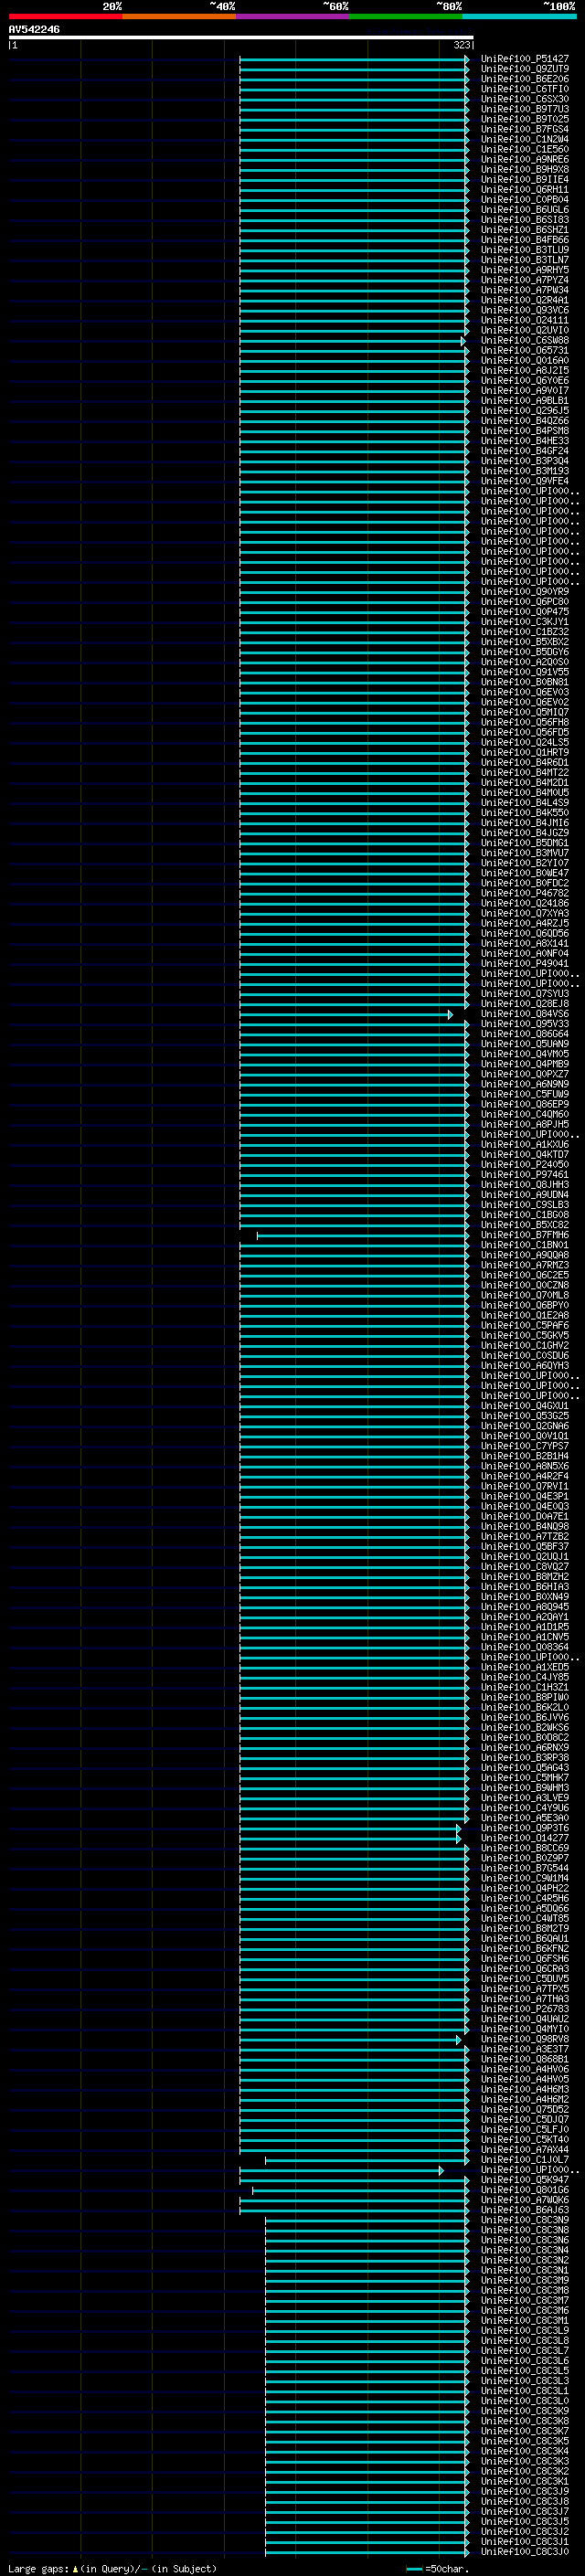Click the cyan ~100% identity legend segment
Viewport: 585px width, 2576px height.
(x=519, y=17)
